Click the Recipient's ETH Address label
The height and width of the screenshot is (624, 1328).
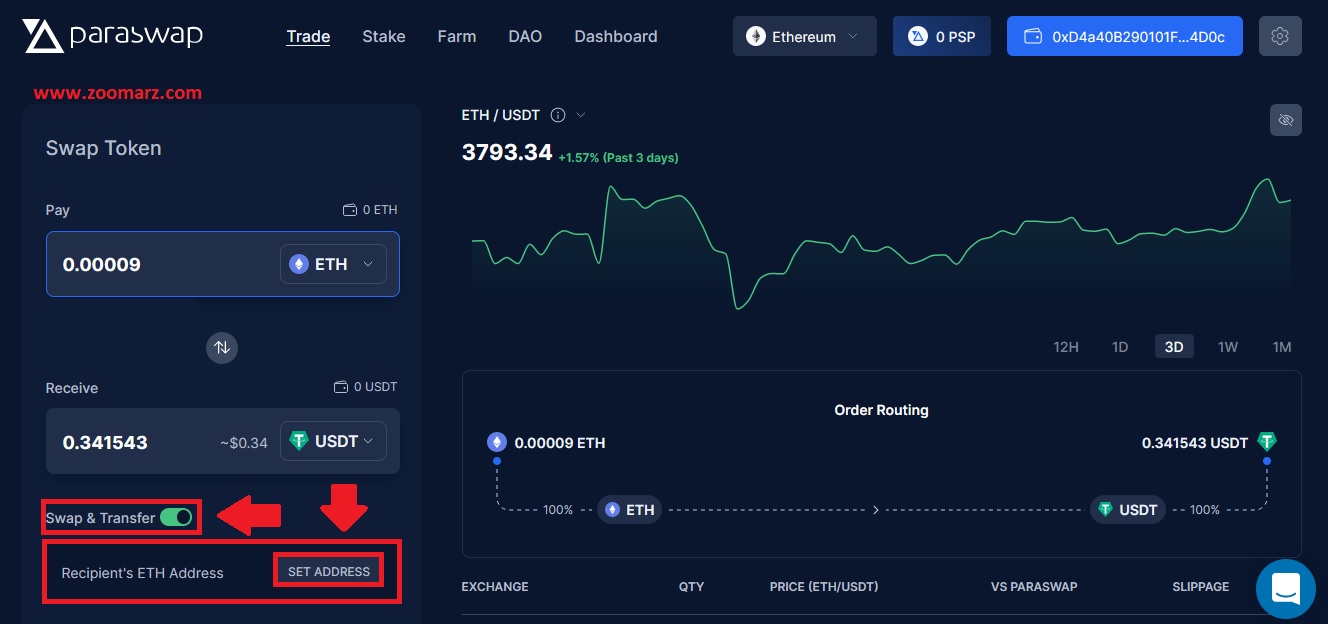pos(143,573)
